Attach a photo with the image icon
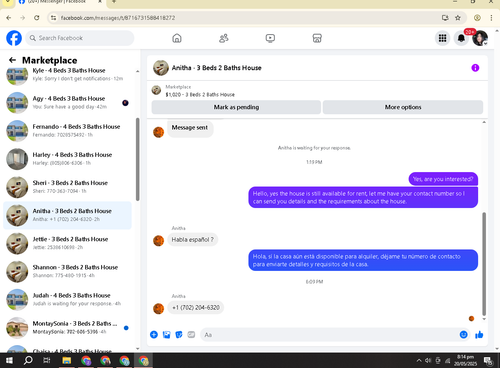Viewport: 500px width, 368px height. coord(166,335)
